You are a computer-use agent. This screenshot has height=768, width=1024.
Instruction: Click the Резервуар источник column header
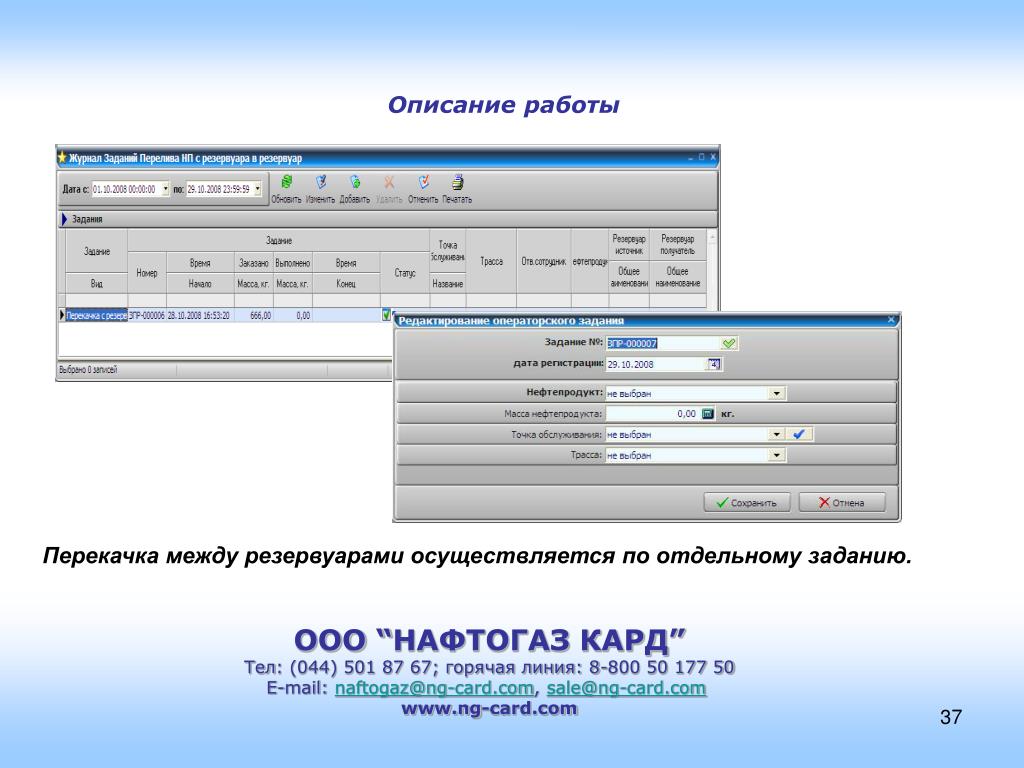tap(629, 244)
